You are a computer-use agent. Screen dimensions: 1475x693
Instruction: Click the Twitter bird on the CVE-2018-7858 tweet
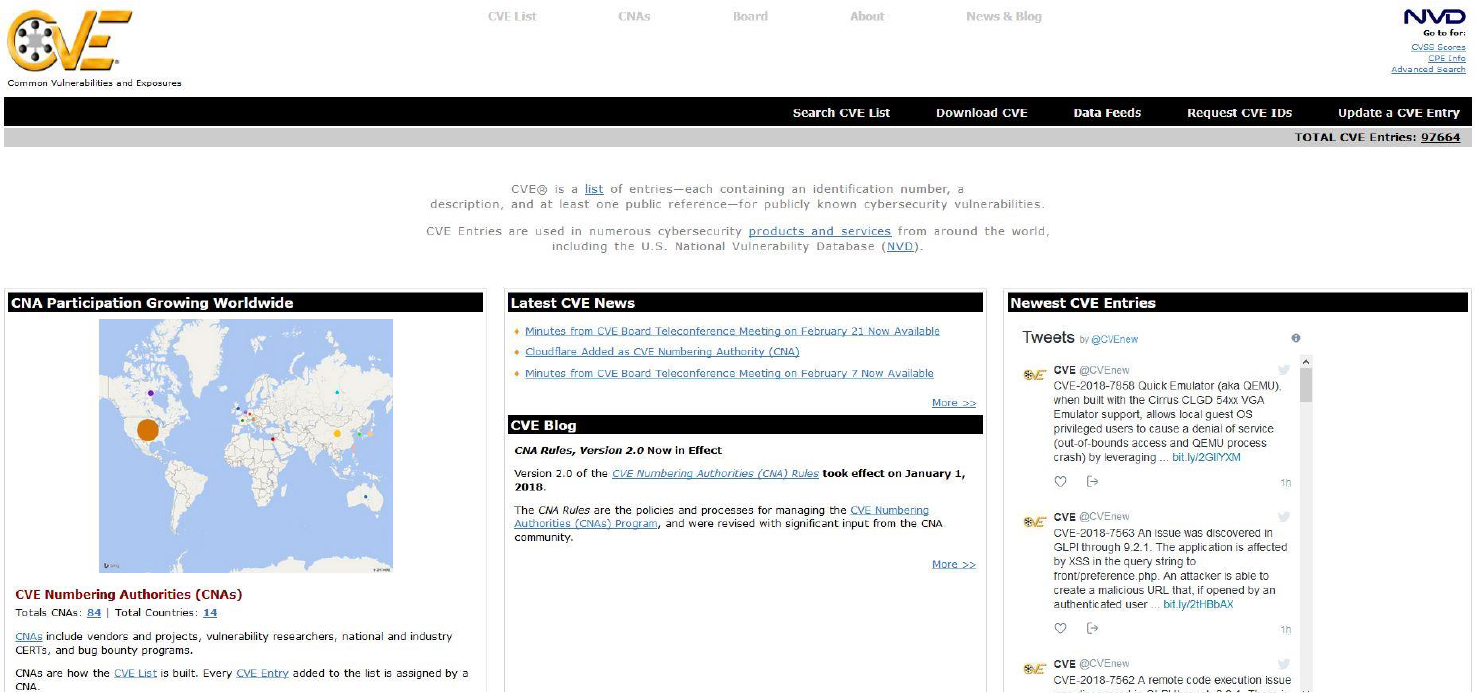coord(1284,370)
